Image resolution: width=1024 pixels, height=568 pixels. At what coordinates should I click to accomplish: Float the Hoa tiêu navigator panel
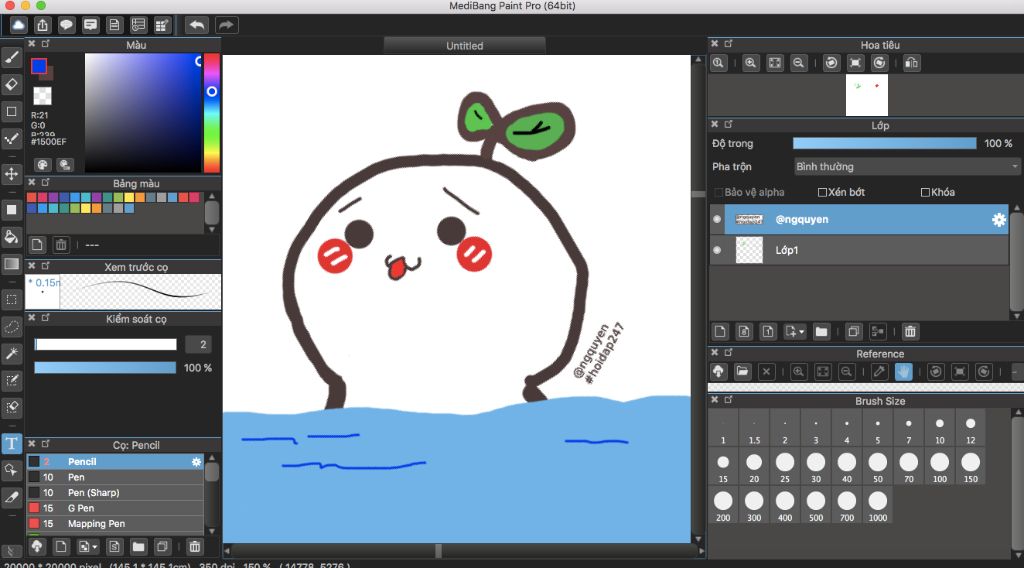click(729, 44)
